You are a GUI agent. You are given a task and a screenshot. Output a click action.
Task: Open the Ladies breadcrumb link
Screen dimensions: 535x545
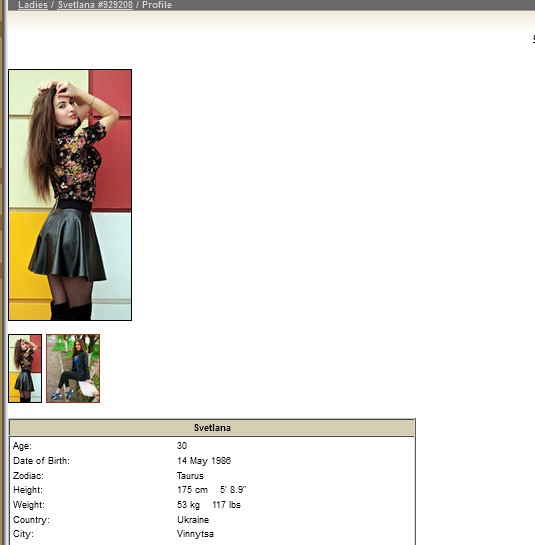point(33,5)
